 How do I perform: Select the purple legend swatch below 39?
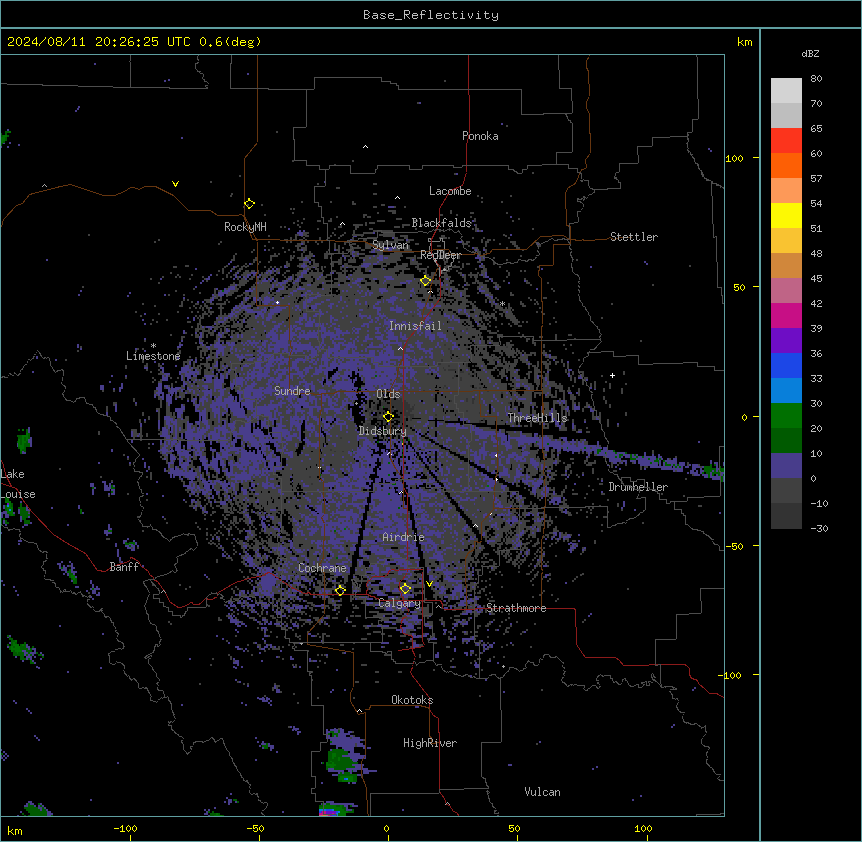coord(786,340)
